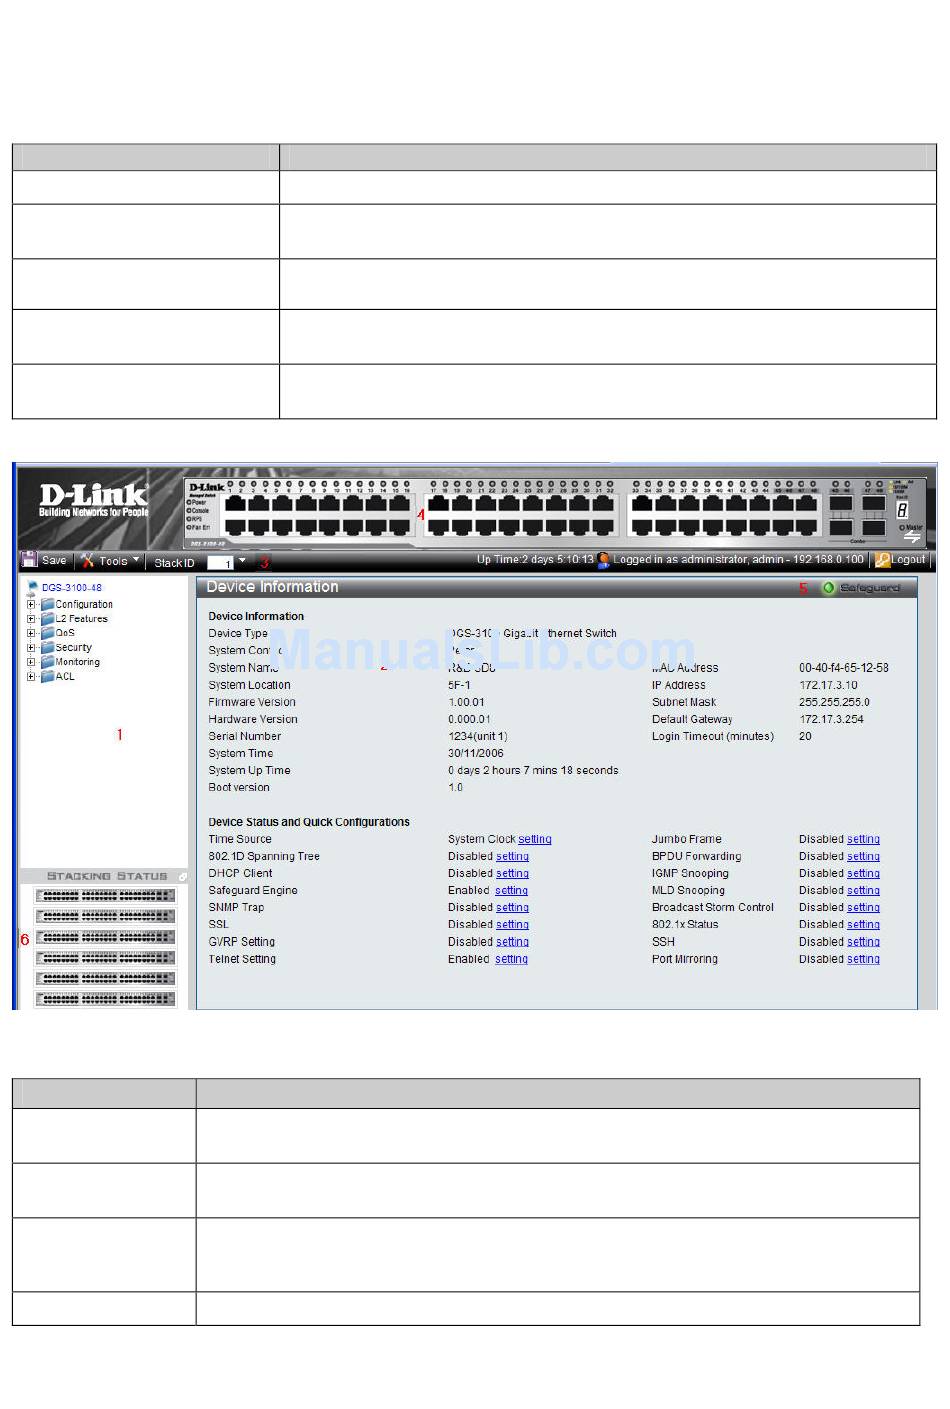Select the third stacking unit thumbnail

(x=105, y=937)
